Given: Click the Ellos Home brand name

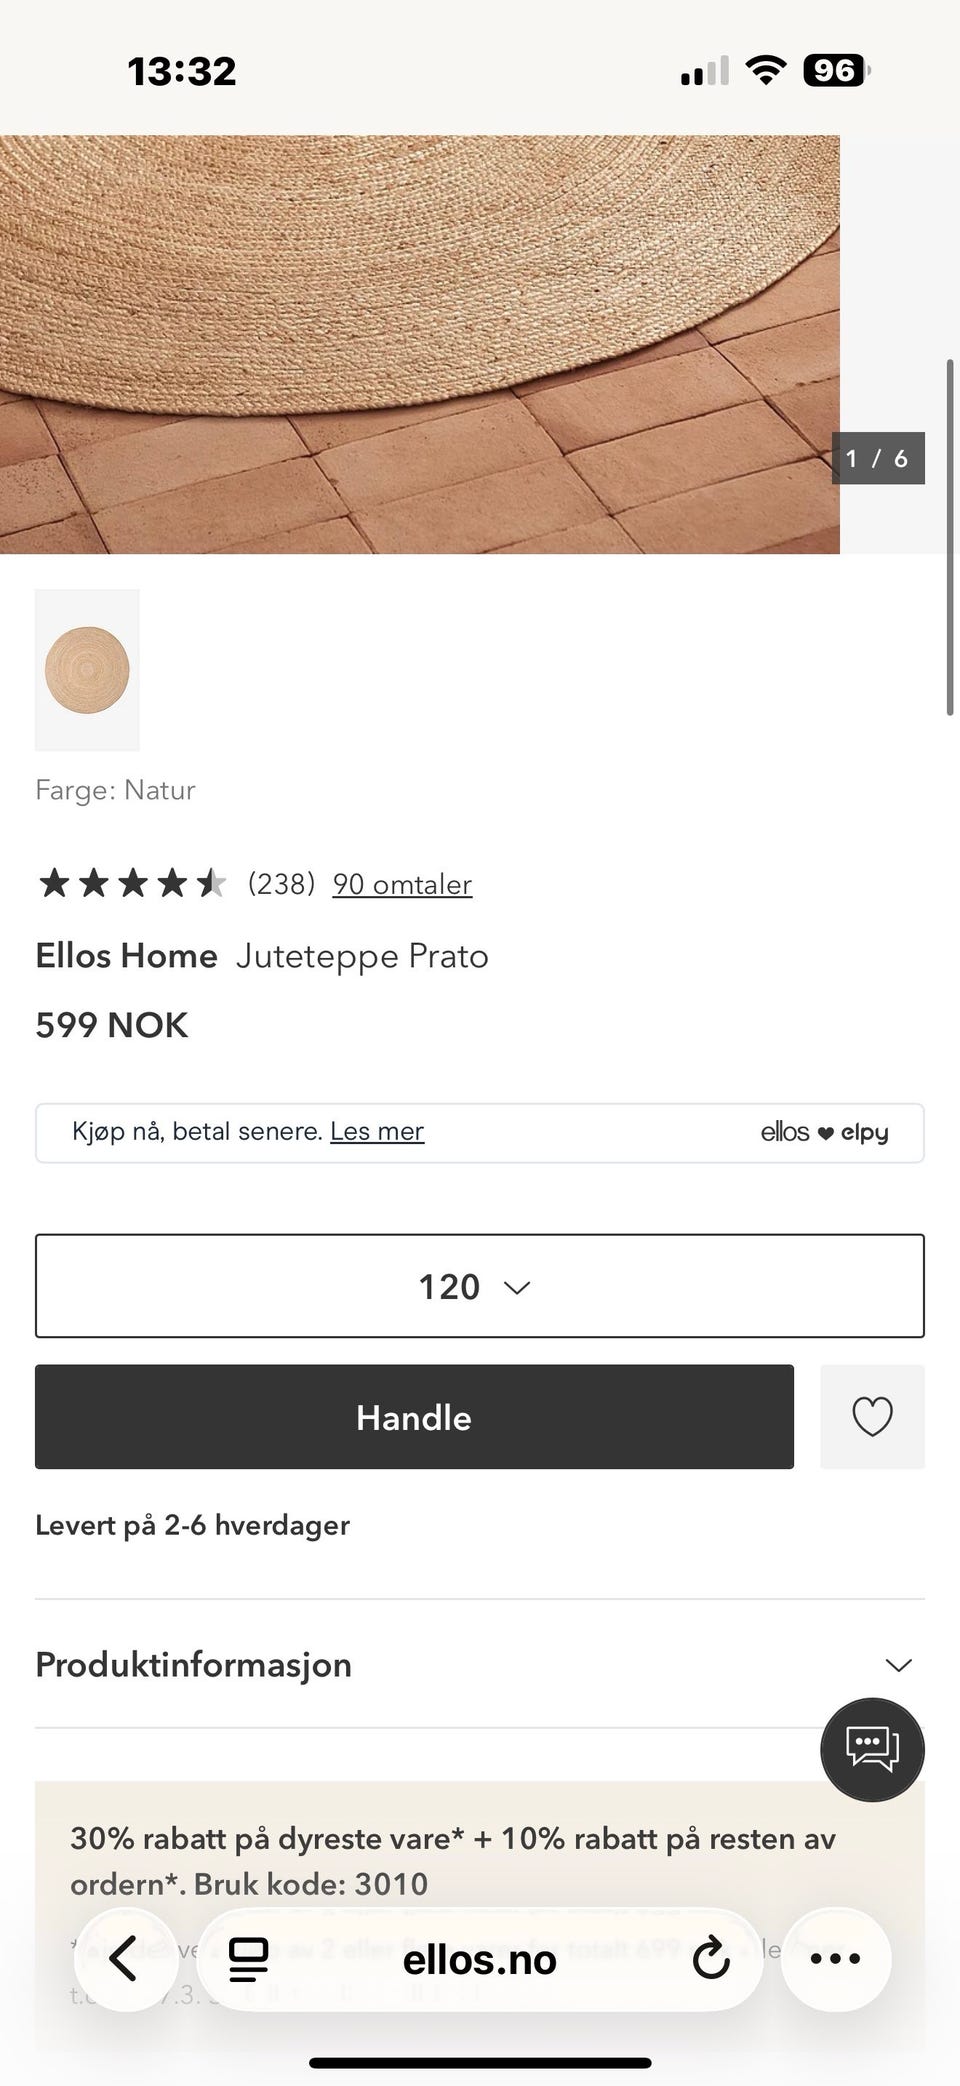Looking at the screenshot, I should 126,956.
